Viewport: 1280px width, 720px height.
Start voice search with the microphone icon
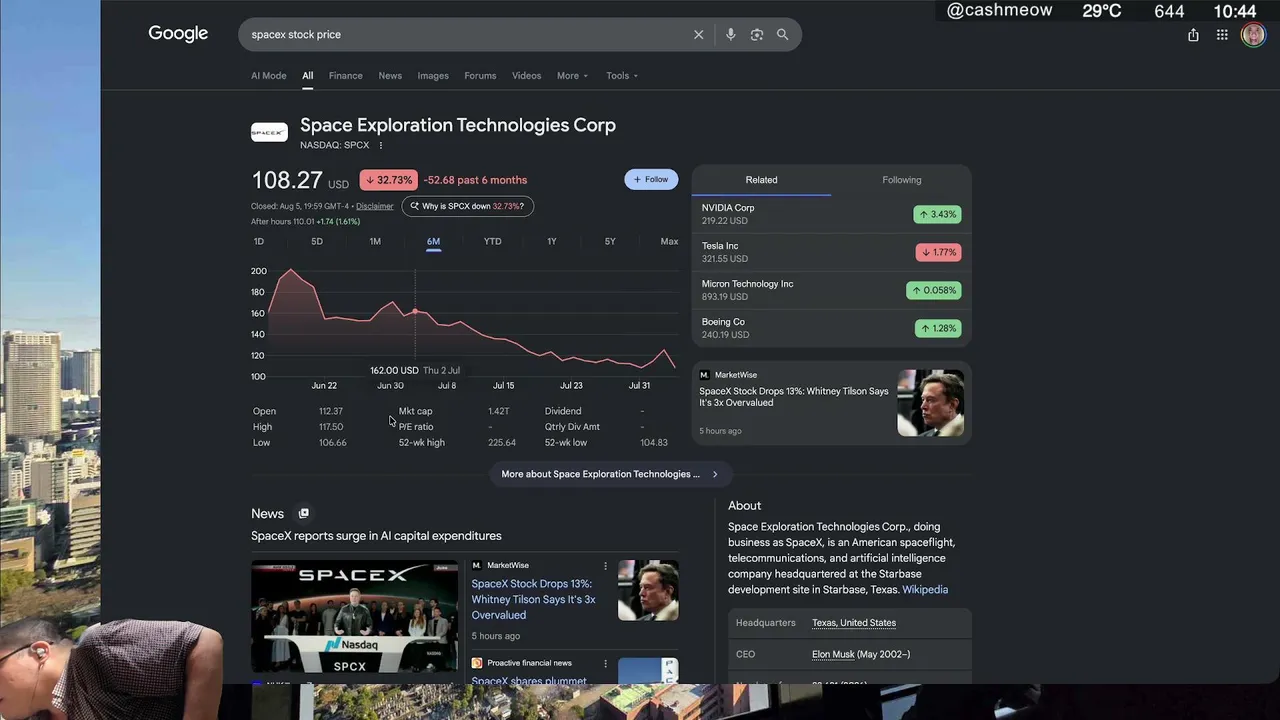[x=731, y=35]
